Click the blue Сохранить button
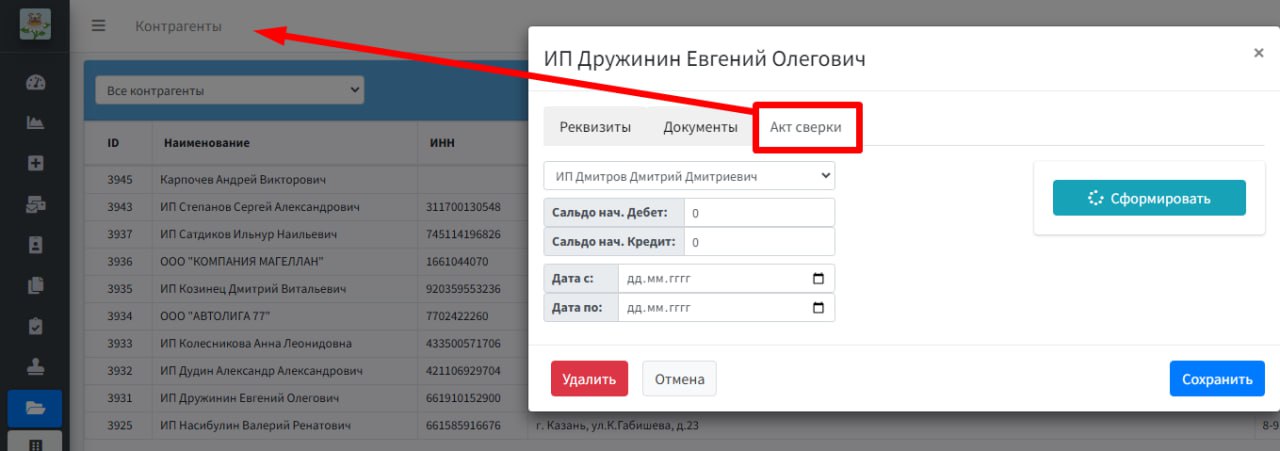 (1217, 379)
